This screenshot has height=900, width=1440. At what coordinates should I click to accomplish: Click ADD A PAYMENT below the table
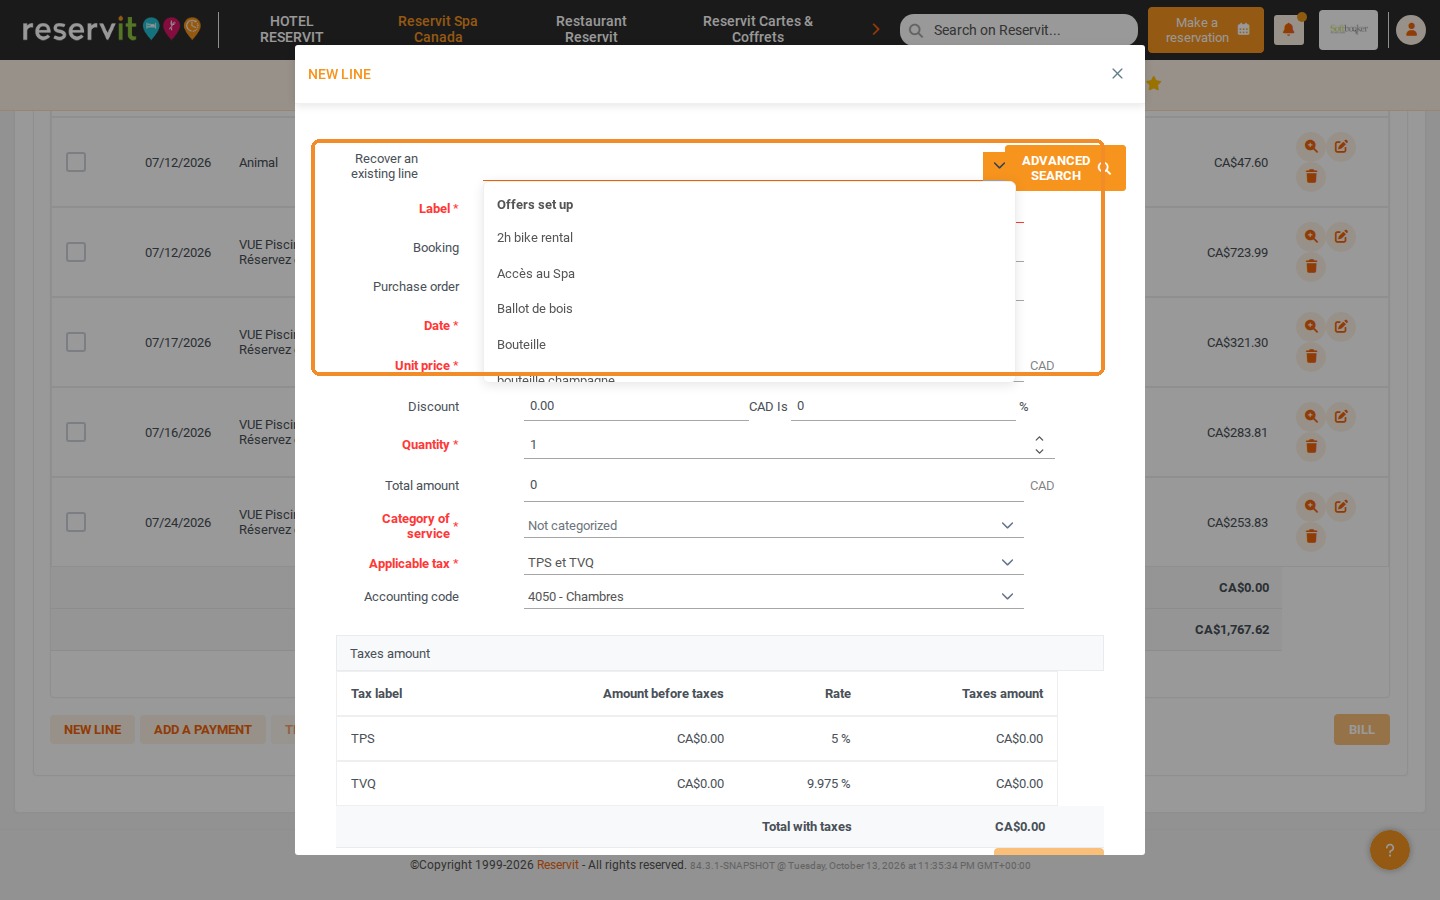click(x=203, y=730)
